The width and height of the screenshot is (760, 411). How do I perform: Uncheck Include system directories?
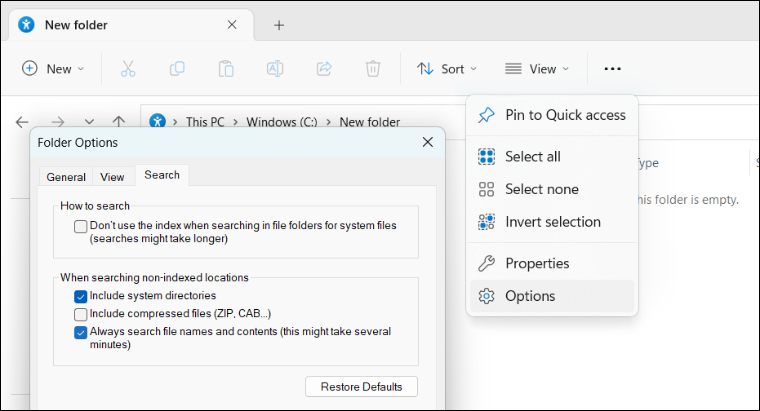coord(81,296)
